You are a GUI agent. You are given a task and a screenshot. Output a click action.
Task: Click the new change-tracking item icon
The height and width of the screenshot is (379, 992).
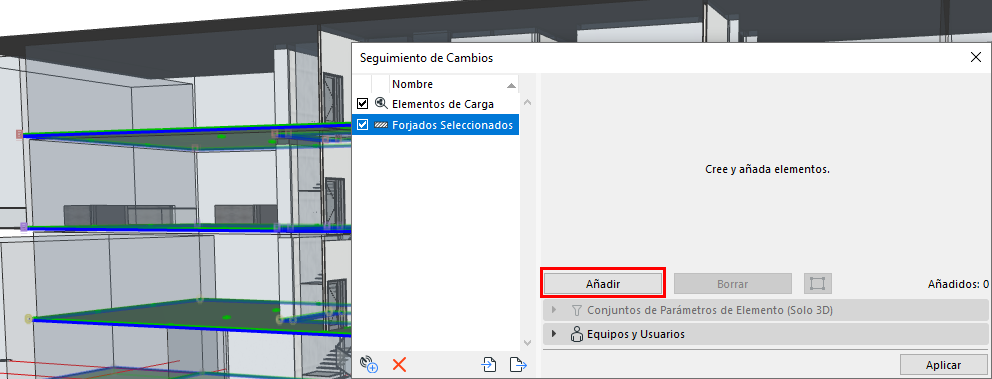click(369, 364)
